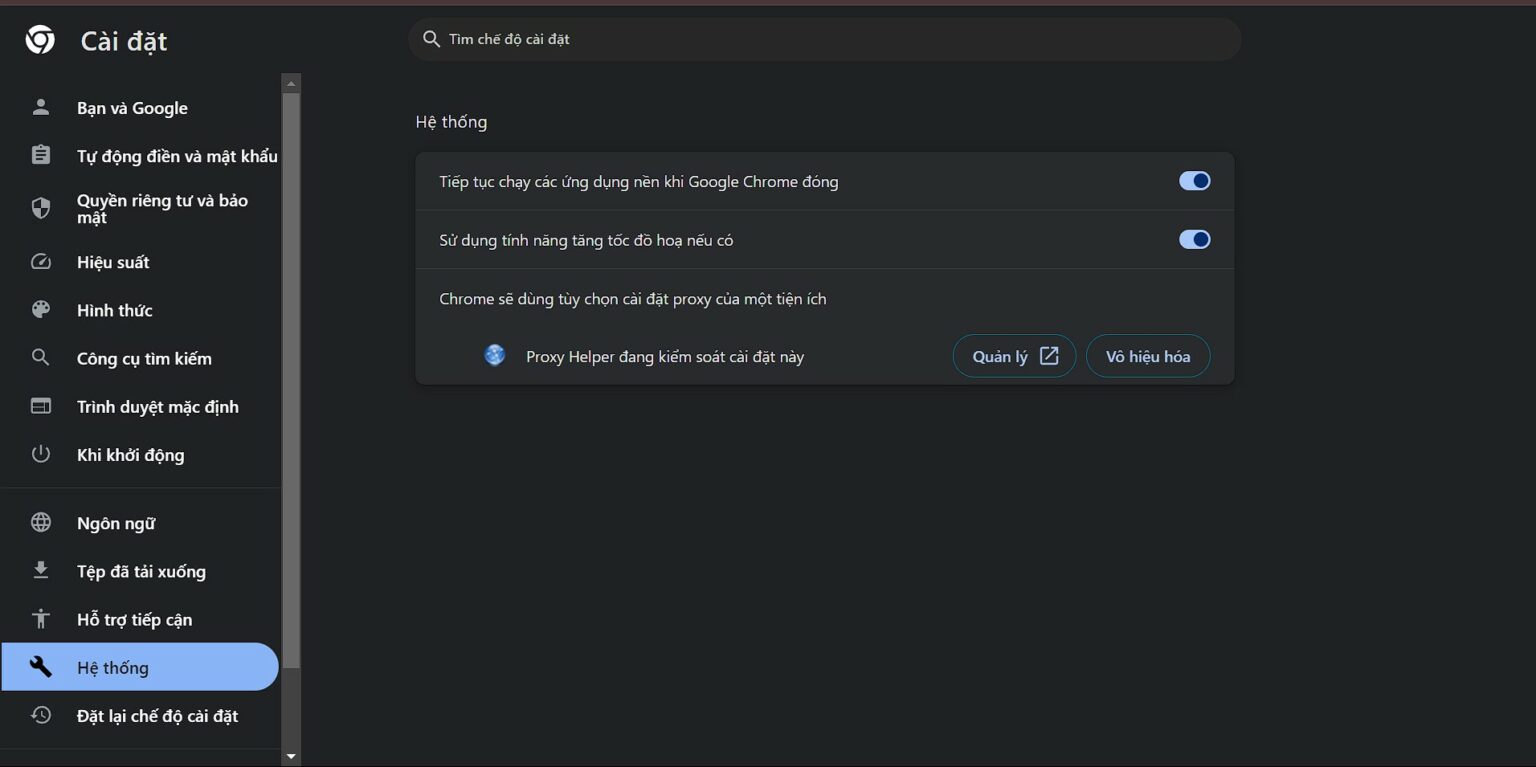Switch to the Khi khởi động section
This screenshot has height=767, width=1536.
(131, 455)
